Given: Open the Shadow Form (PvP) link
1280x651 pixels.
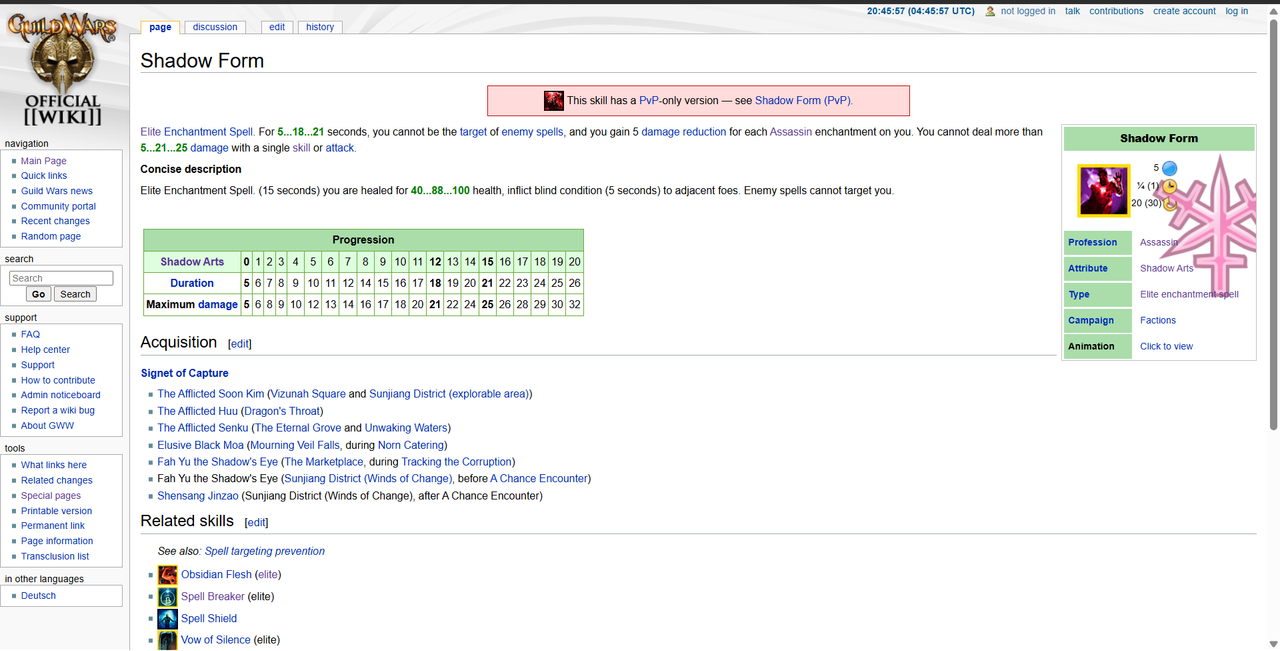Looking at the screenshot, I should (x=803, y=100).
